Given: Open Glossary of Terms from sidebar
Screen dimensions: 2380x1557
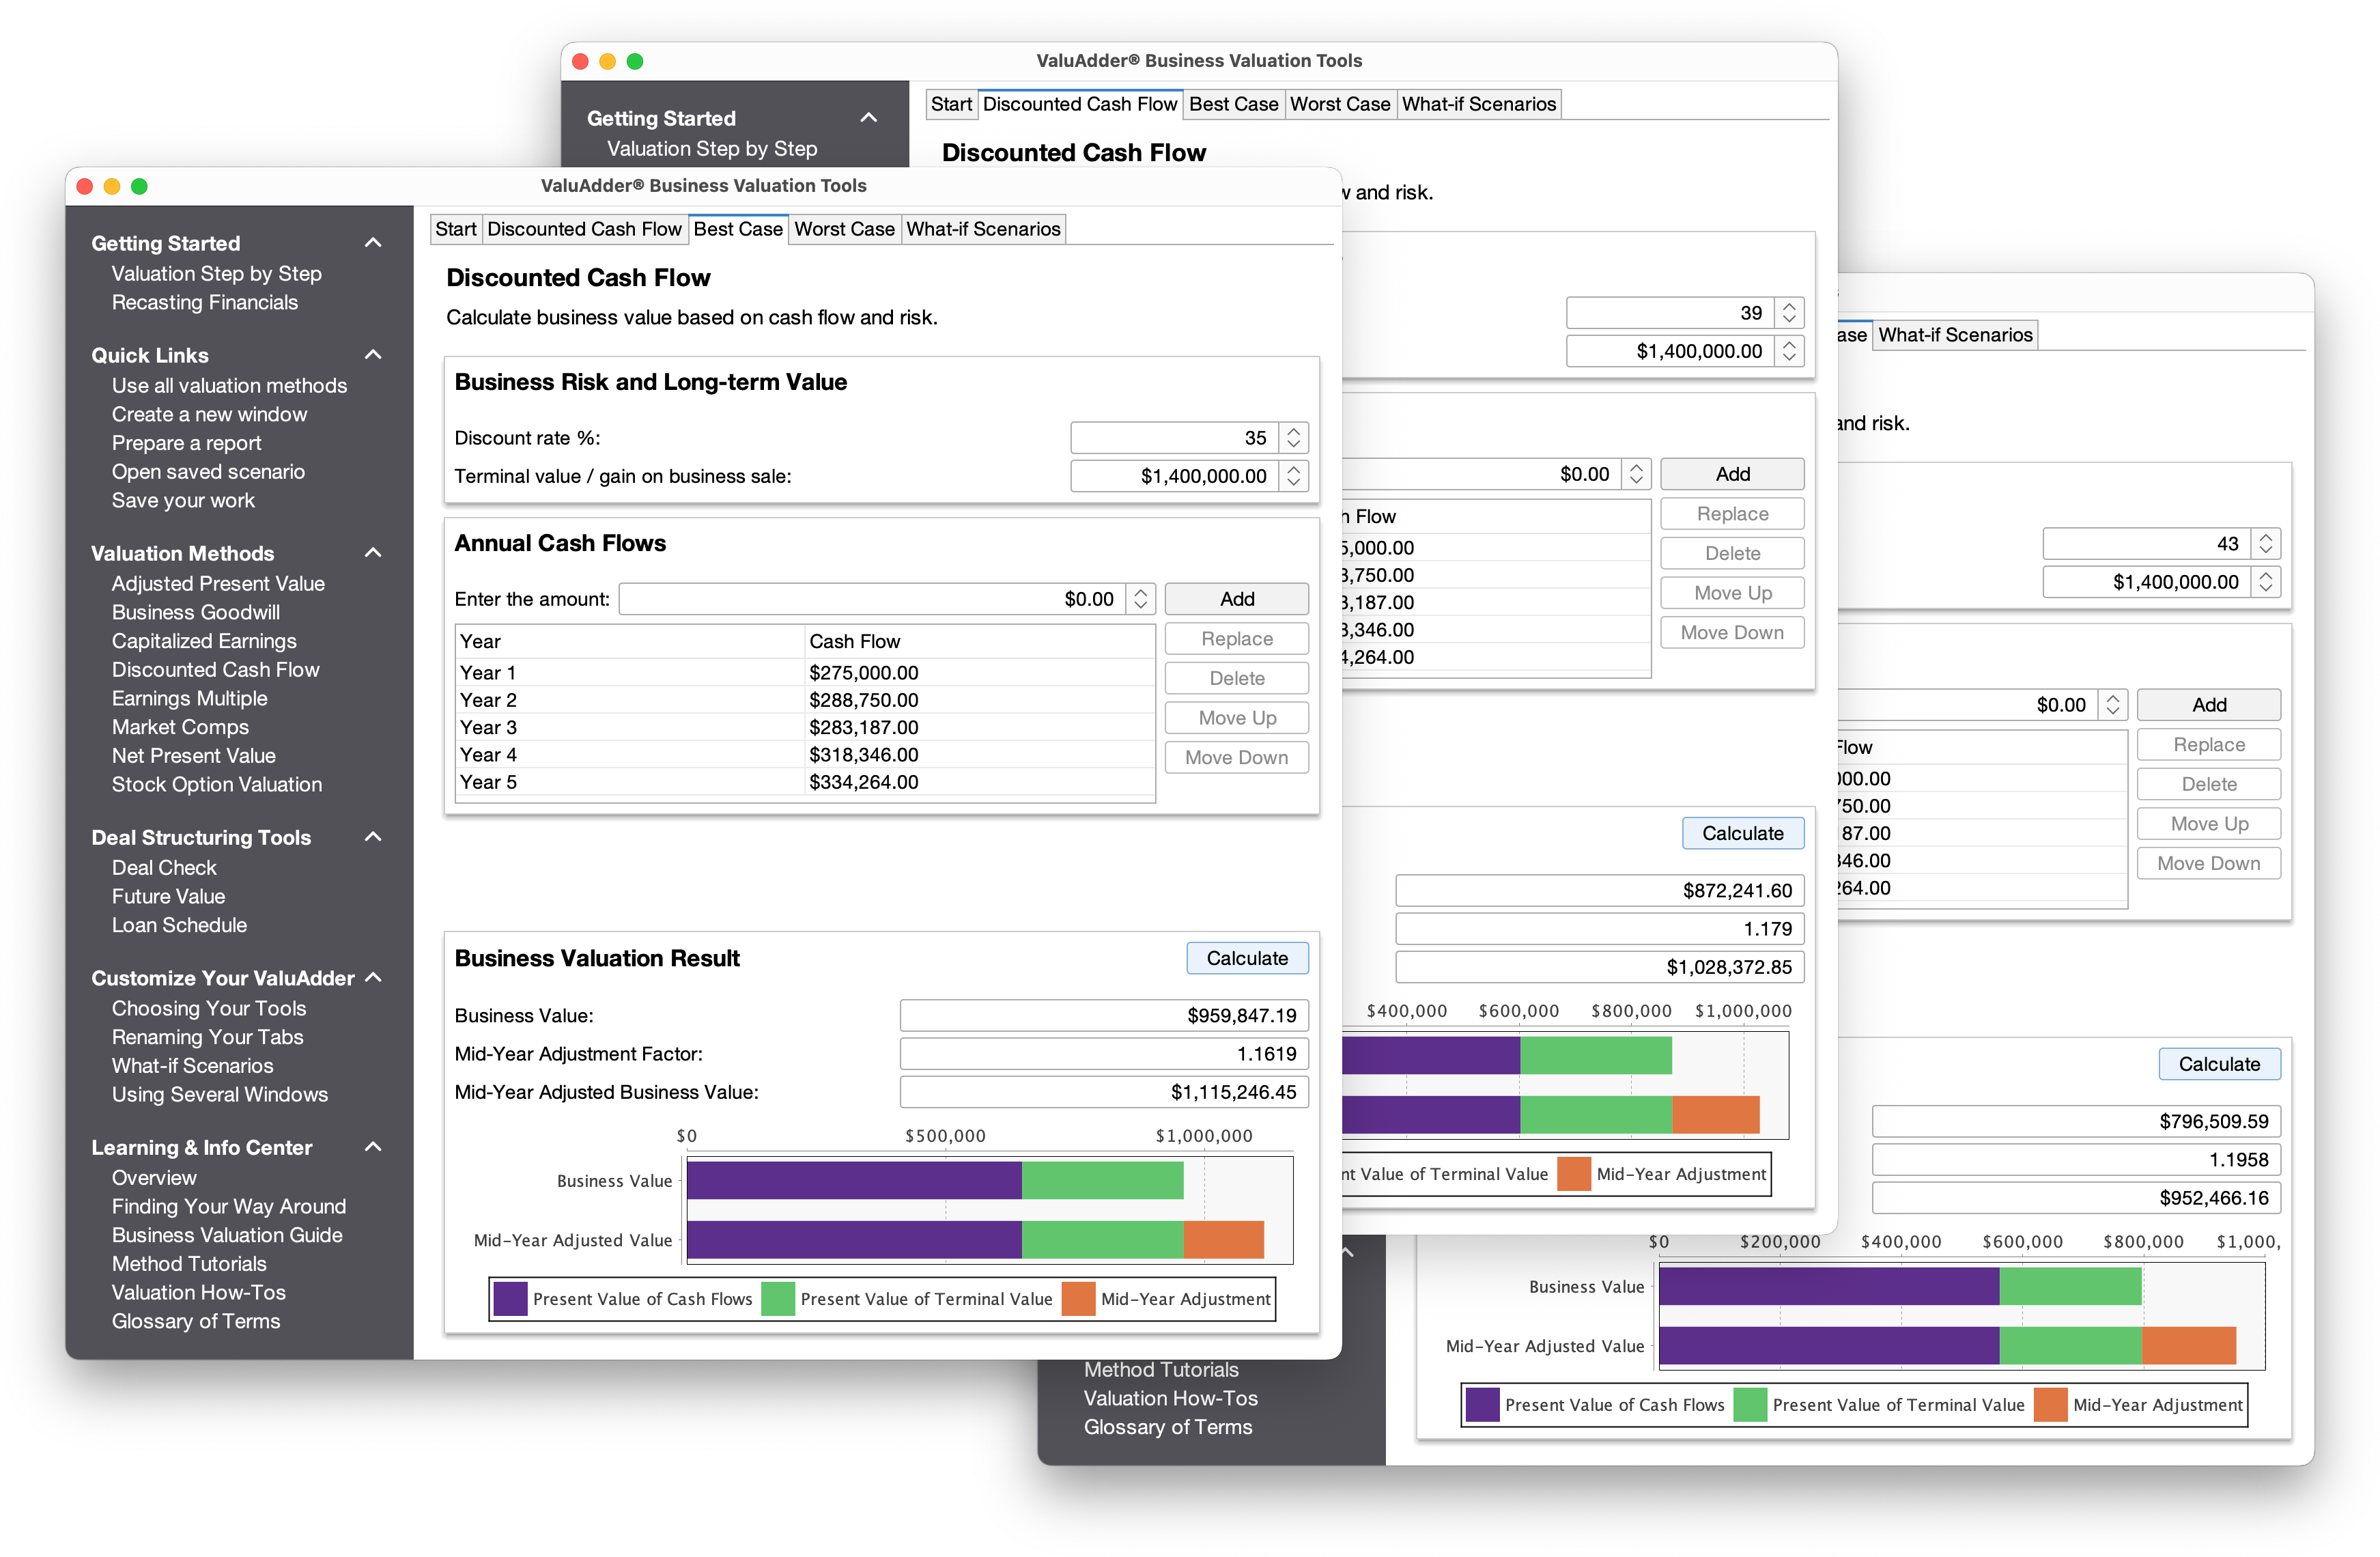Looking at the screenshot, I should (x=196, y=1320).
